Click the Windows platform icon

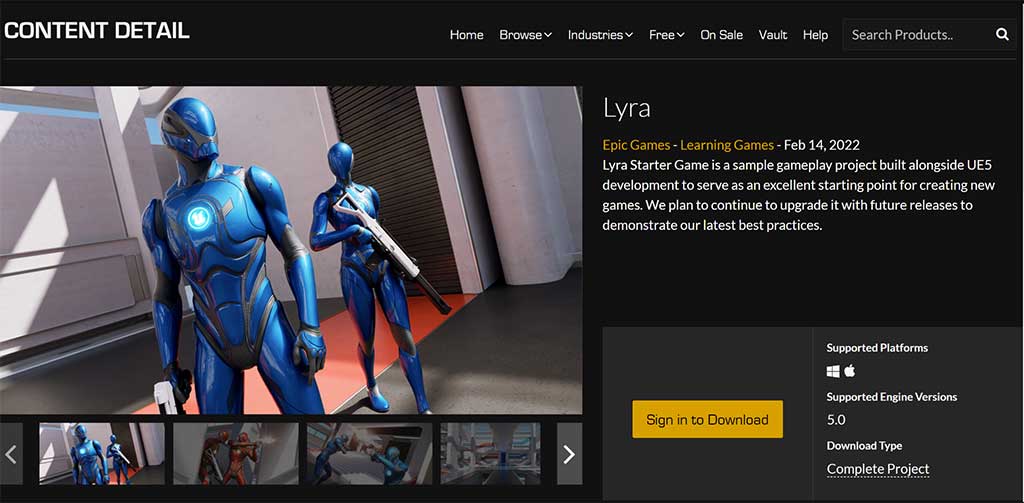833,371
